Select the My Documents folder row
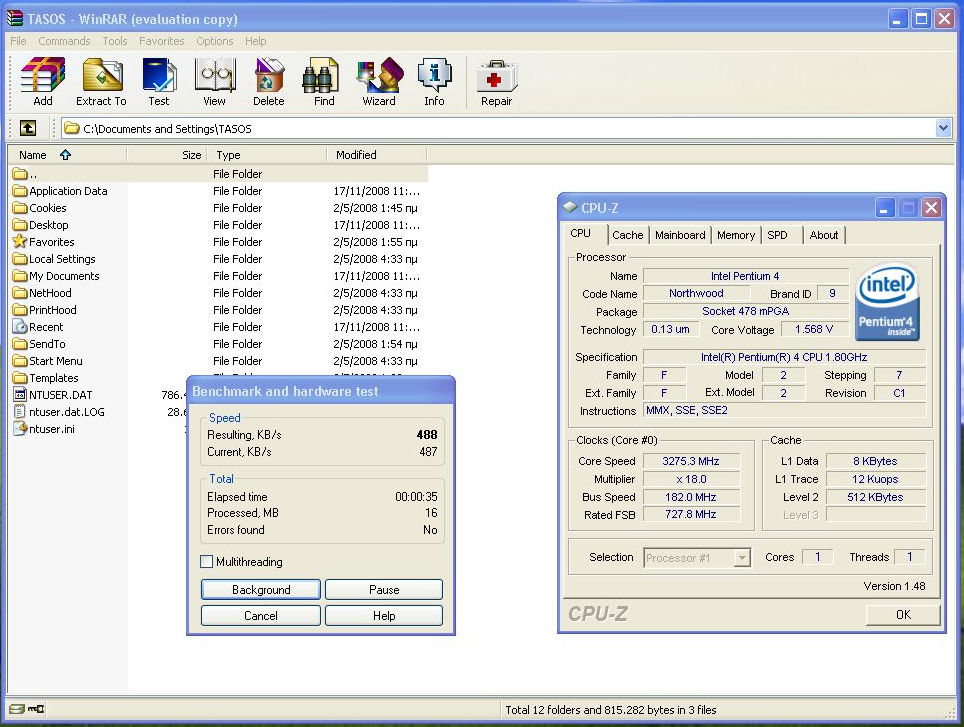964x727 pixels. click(218, 276)
